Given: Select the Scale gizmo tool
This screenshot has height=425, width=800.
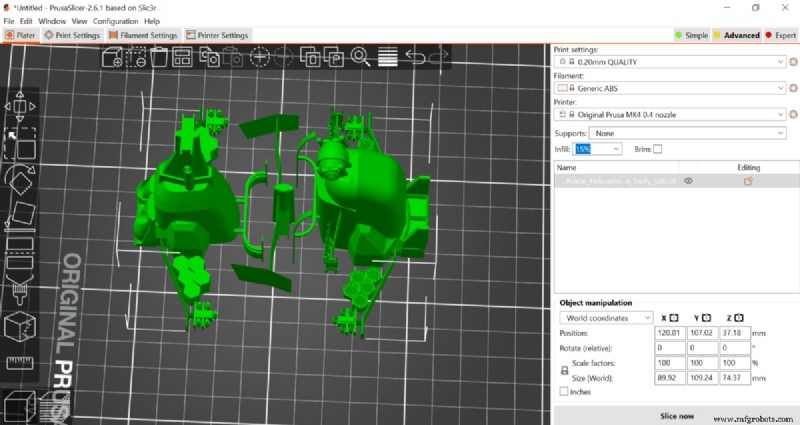Looking at the screenshot, I should [x=20, y=143].
